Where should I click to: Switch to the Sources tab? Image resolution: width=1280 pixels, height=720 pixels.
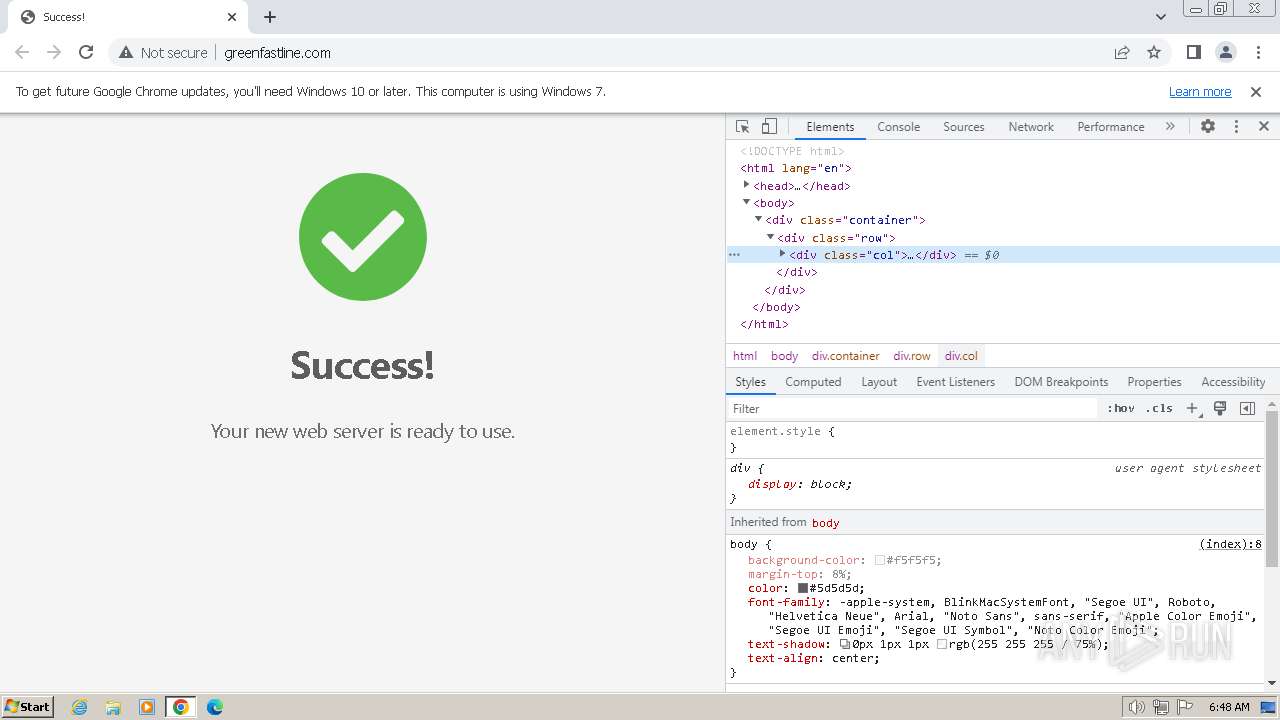[964, 127]
